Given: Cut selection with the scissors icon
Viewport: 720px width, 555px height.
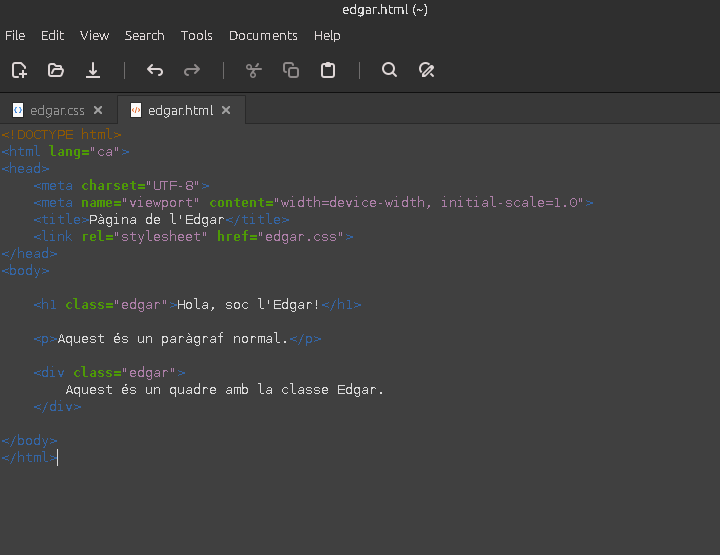Looking at the screenshot, I should [x=254, y=70].
